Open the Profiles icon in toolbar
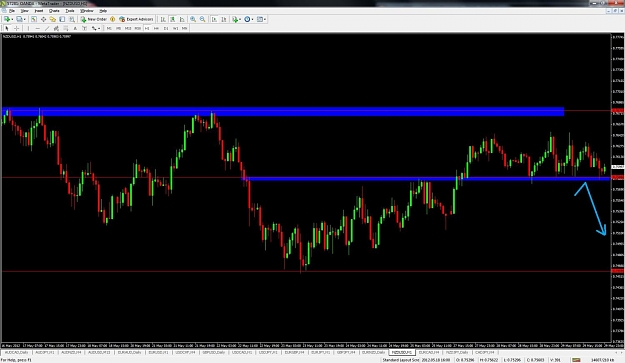The height and width of the screenshot is (363, 625). click(19, 19)
